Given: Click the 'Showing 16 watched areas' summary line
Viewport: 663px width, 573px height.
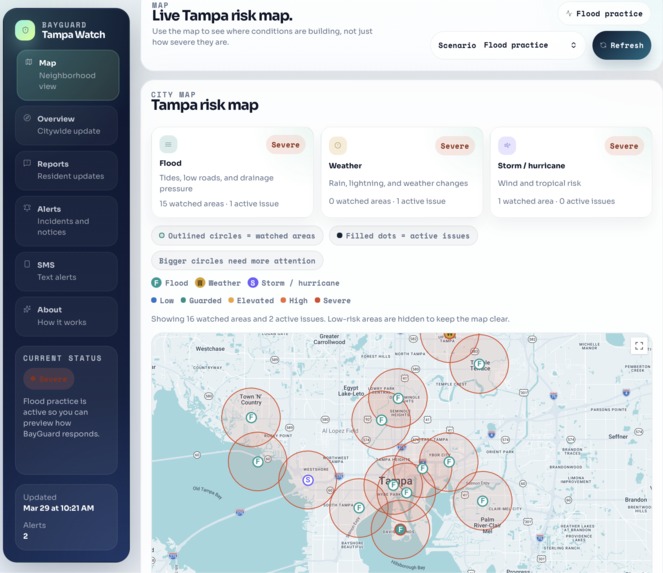Looking at the screenshot, I should tap(330, 319).
